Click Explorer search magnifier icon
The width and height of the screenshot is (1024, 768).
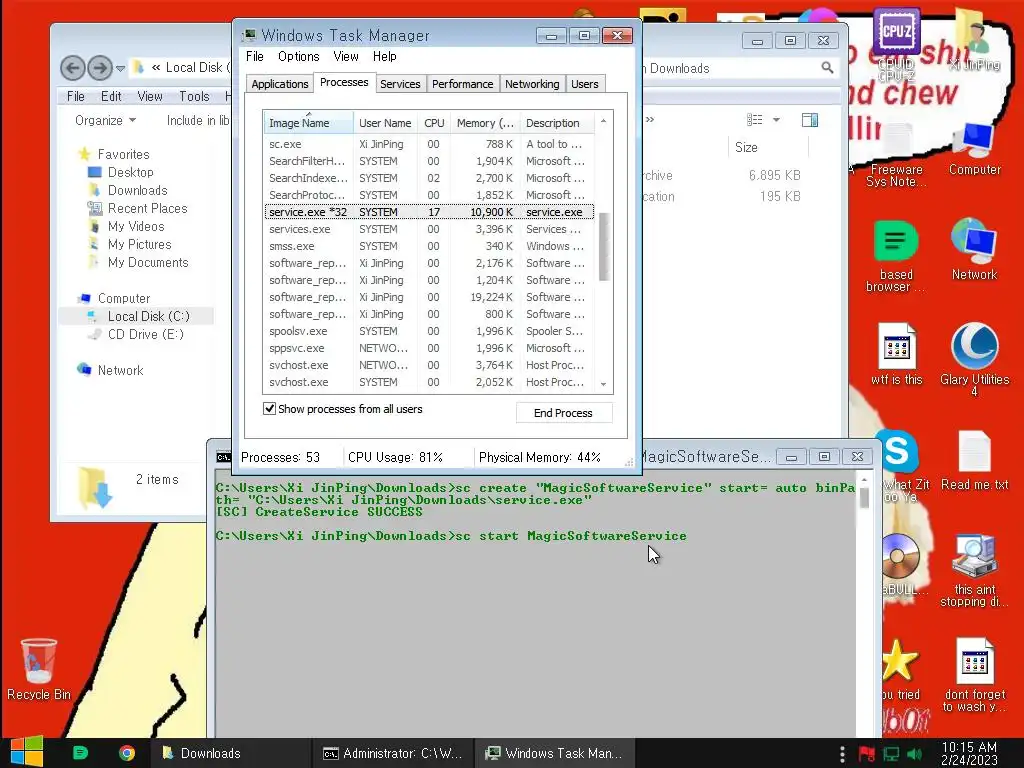pyautogui.click(x=827, y=67)
